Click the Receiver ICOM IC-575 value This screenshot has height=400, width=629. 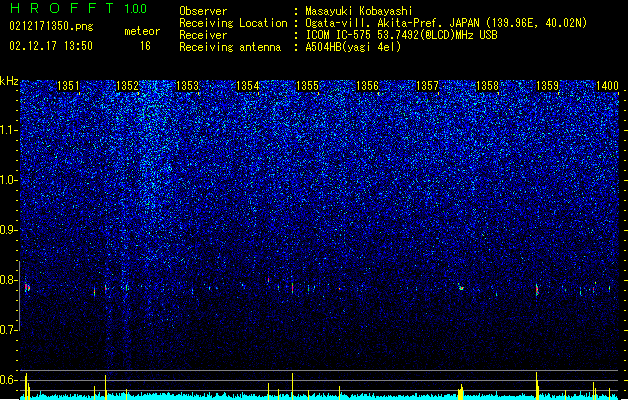[401, 35]
